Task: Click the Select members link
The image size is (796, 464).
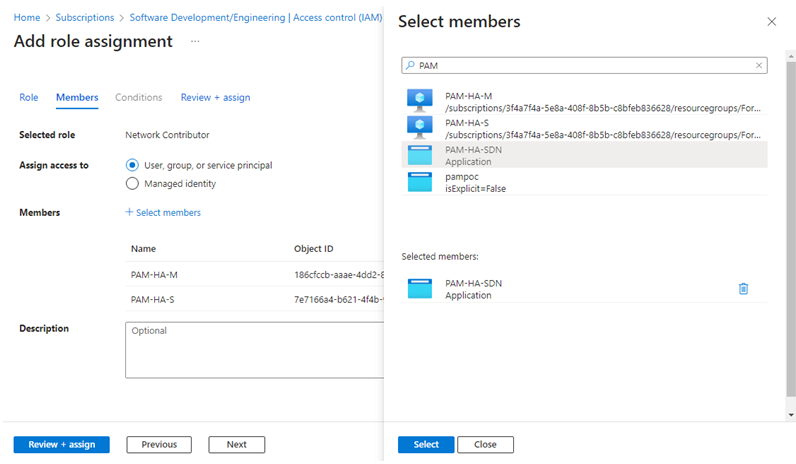Action: pos(168,213)
